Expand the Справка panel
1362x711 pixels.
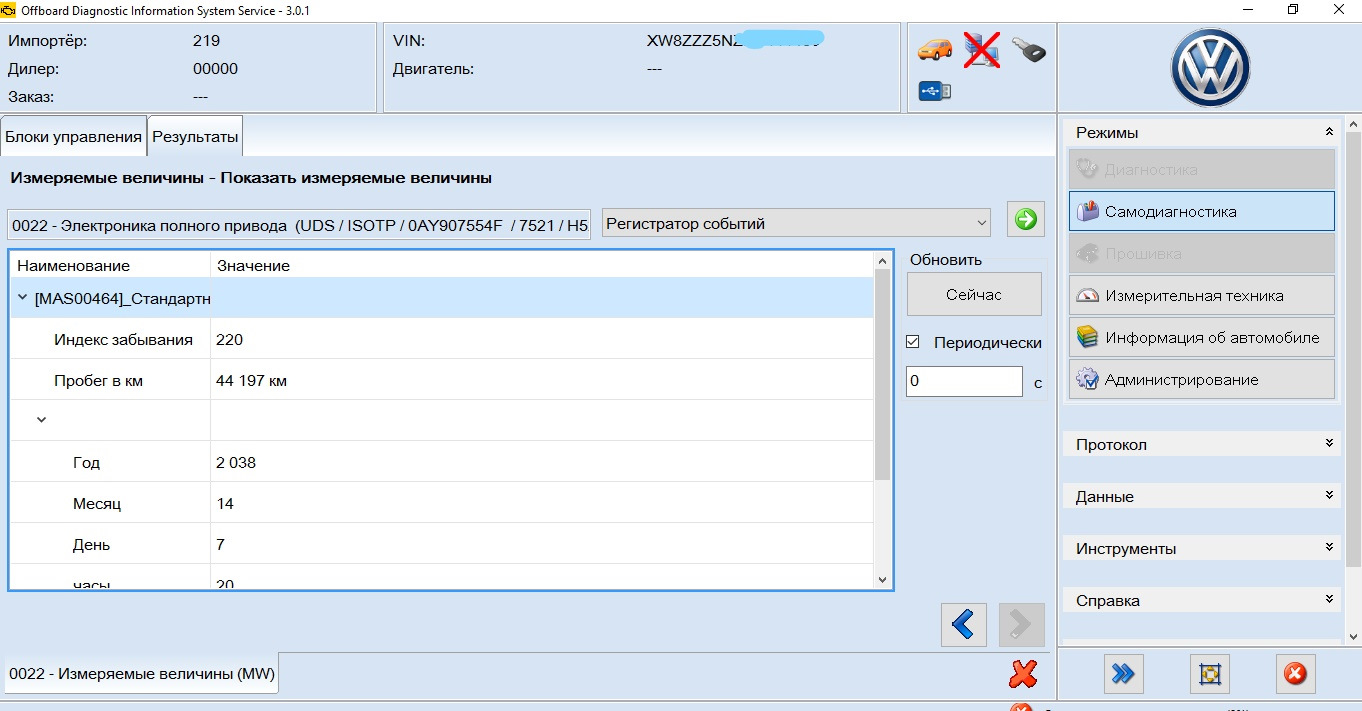point(1329,600)
